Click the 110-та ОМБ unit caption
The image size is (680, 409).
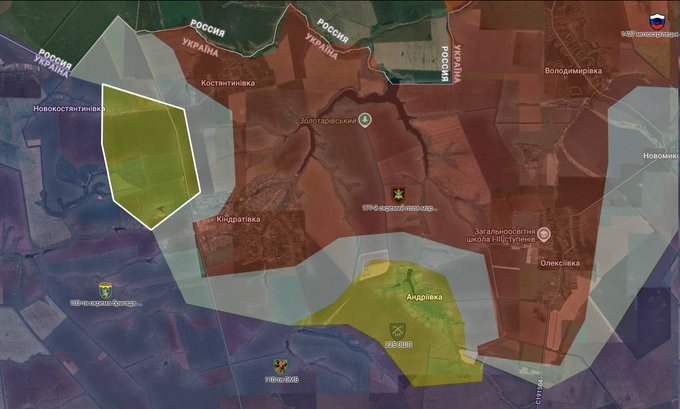(x=281, y=380)
